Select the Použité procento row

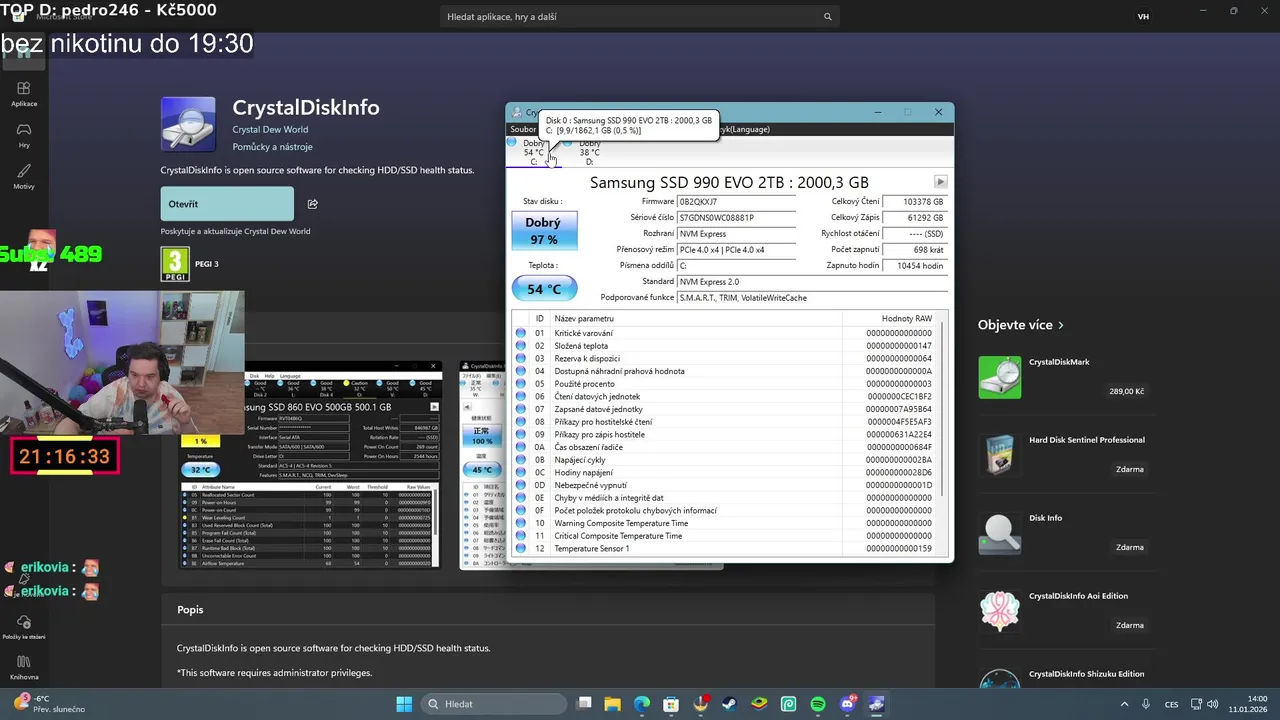723,384
